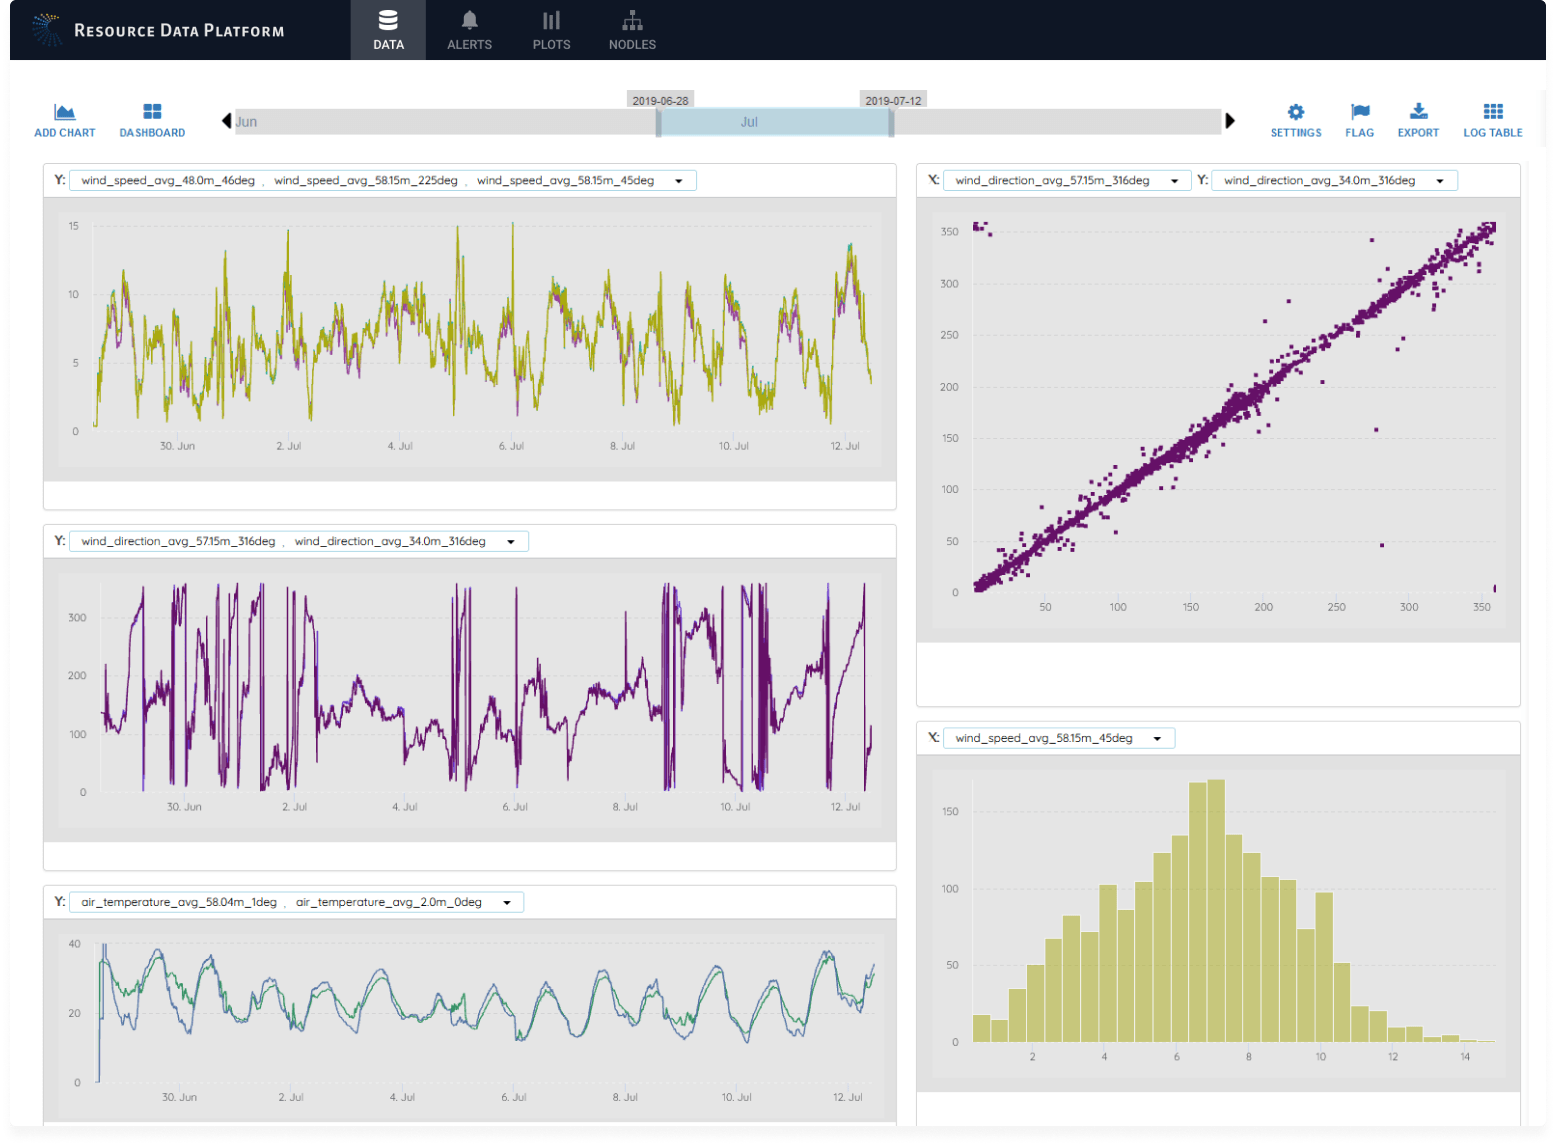Open scatter plot Y axis dropdown
The image size is (1556, 1146).
point(1440,181)
